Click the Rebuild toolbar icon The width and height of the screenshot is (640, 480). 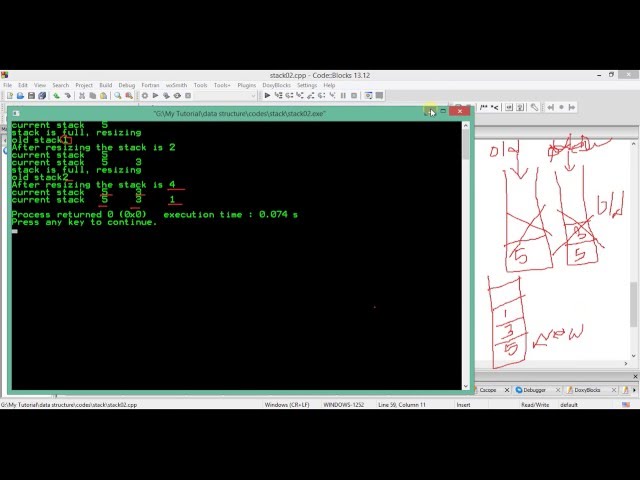coord(177,96)
